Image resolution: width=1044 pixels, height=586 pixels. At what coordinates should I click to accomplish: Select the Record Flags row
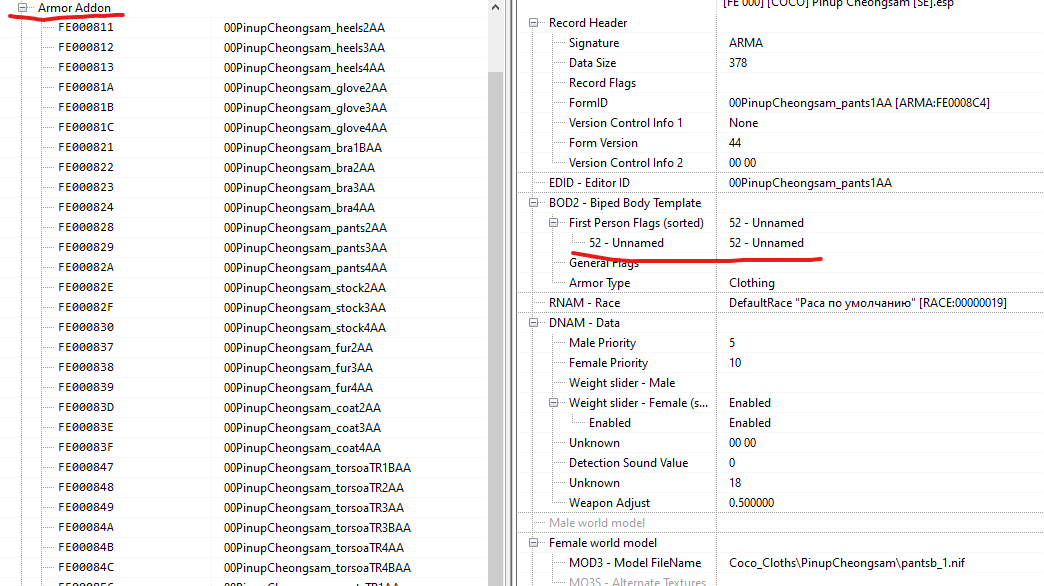coord(602,83)
